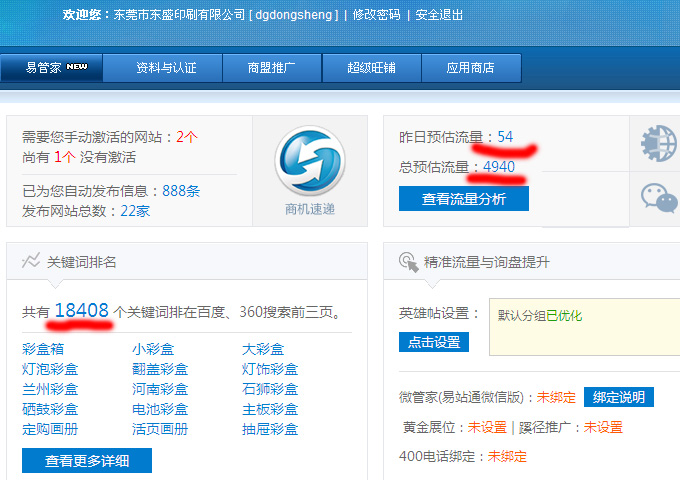The width and height of the screenshot is (680, 480).
Task: Open the 商盟推广 tab
Action: (x=272, y=68)
